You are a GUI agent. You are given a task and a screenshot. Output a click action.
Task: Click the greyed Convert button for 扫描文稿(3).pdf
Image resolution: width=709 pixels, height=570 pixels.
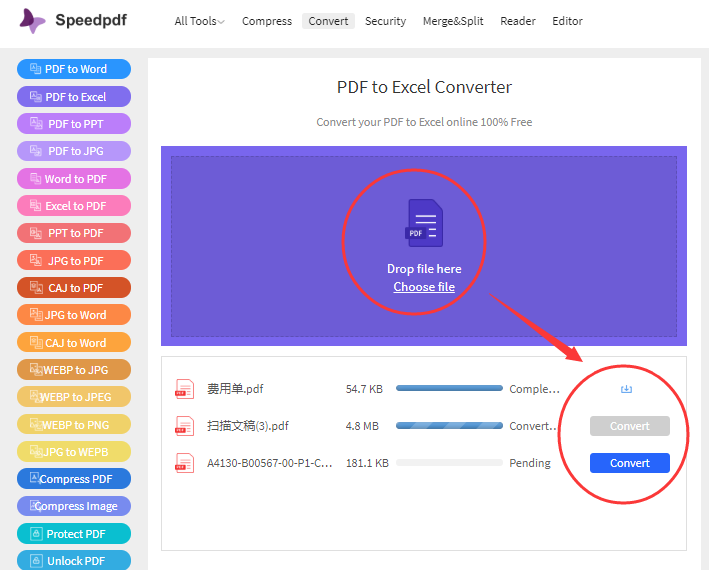pyautogui.click(x=629, y=426)
